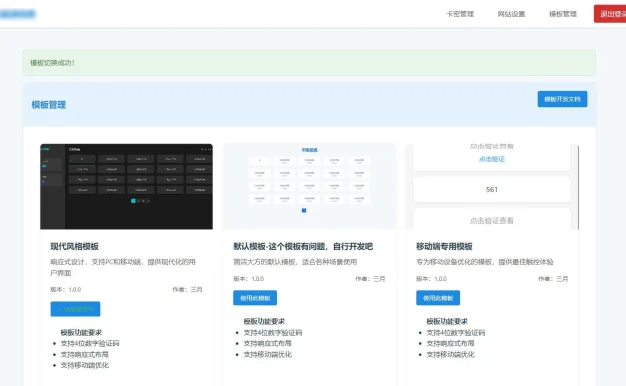This screenshot has width=626, height=386.
Task: Click the 专为移动设备优化的模板 description
Action: click(x=485, y=262)
